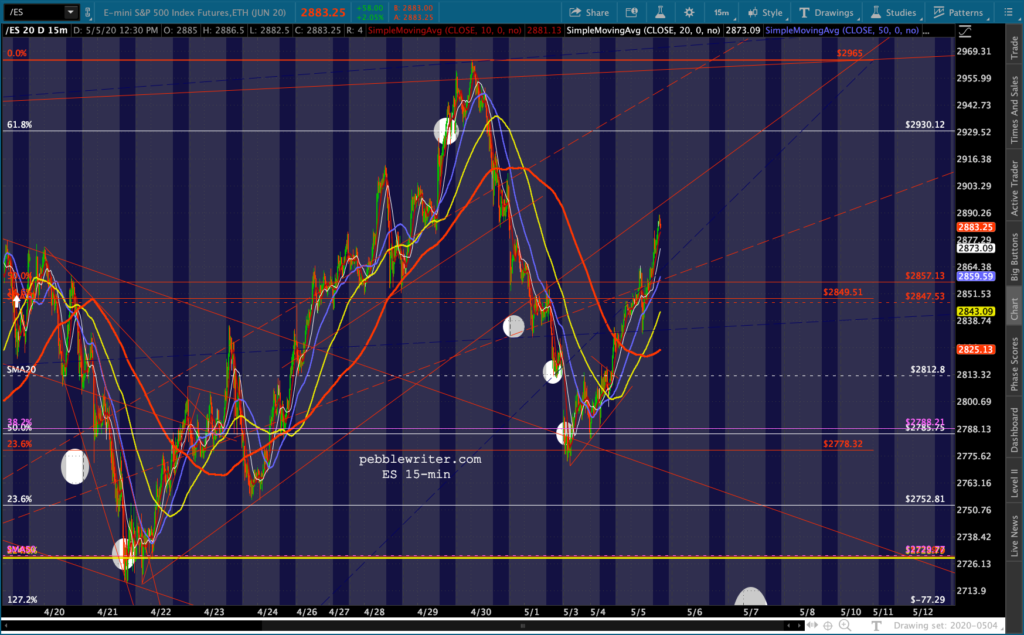
Task: Click the white 2873.09 price axis bubble
Action: click(x=976, y=248)
